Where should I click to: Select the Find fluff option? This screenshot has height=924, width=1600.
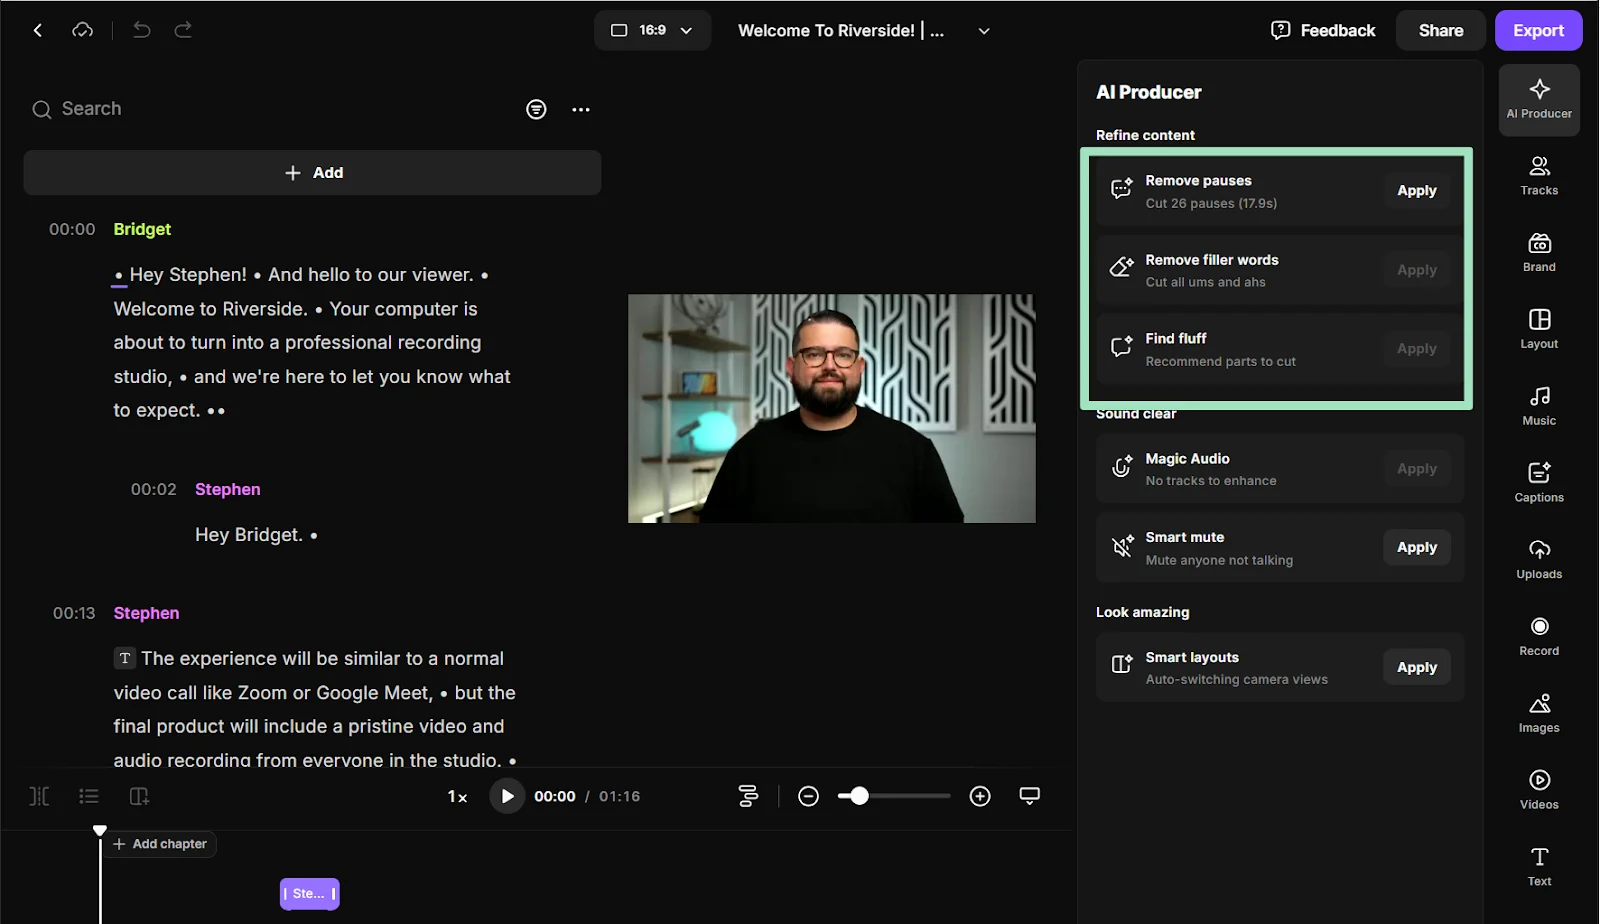(1280, 349)
